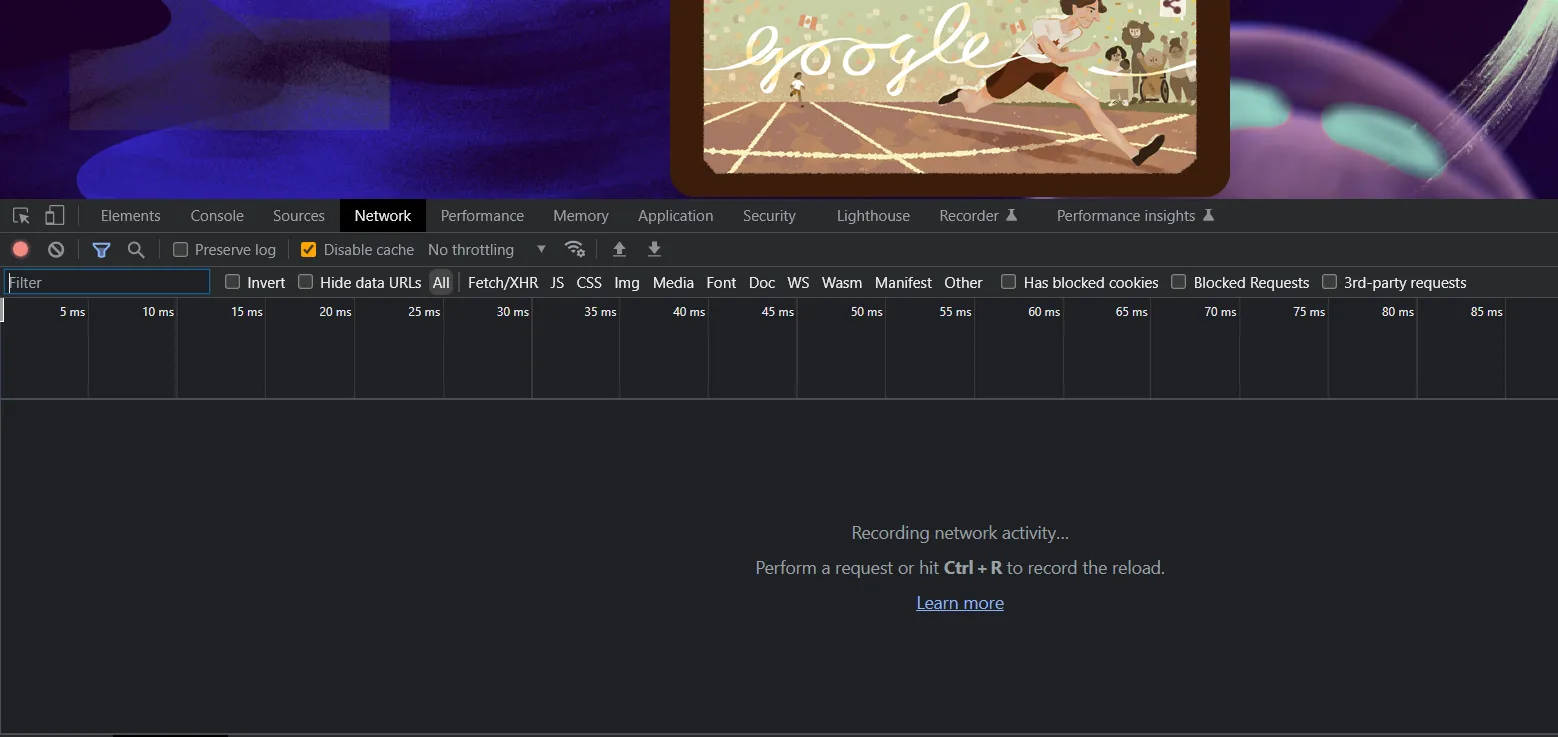The image size is (1558, 737).
Task: Select the All request type filter
Action: point(441,283)
